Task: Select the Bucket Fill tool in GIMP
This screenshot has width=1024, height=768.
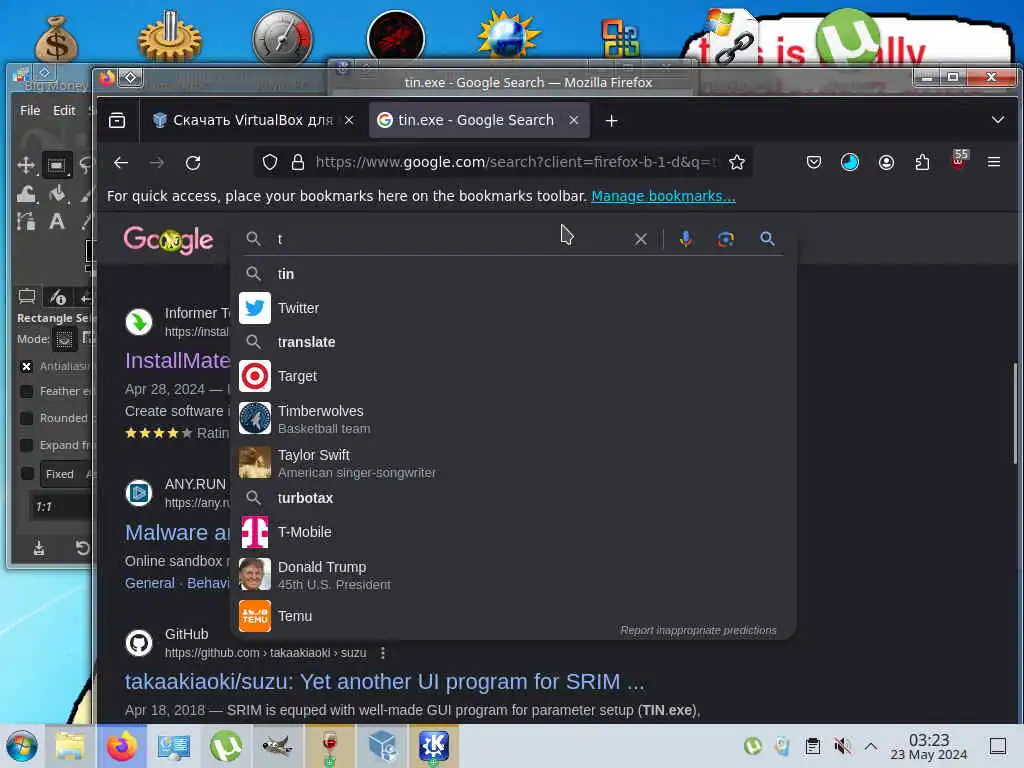Action: [57, 193]
